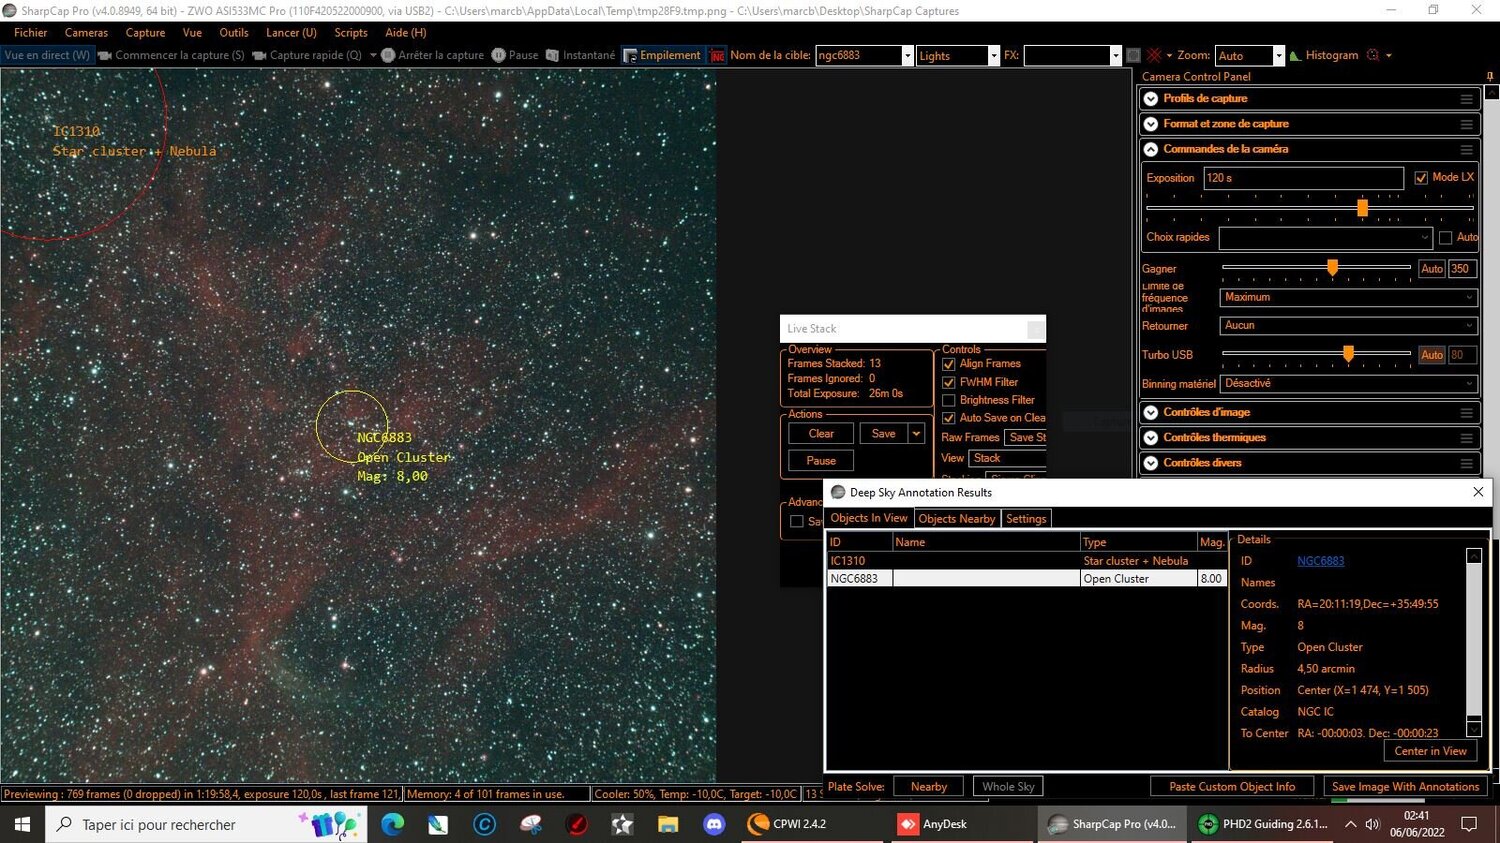This screenshot has height=843, width=1500.
Task: Switch to the Objects Nearby tab
Action: [956, 518]
